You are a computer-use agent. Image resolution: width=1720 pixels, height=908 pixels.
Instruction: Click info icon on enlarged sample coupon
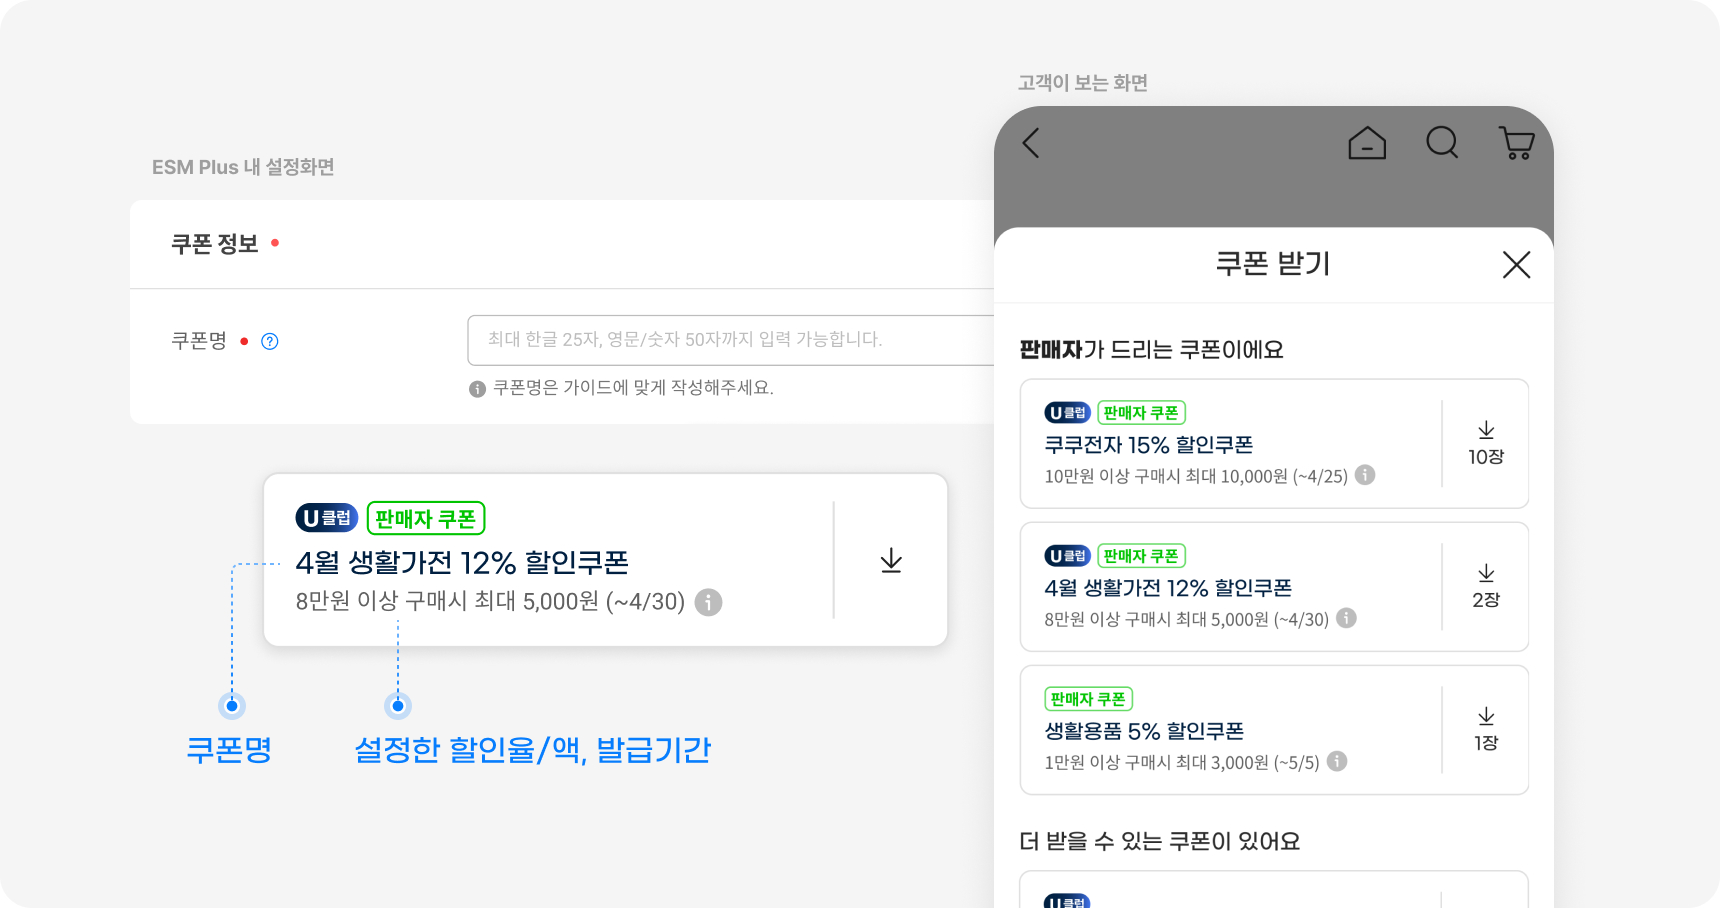pyautogui.click(x=708, y=602)
